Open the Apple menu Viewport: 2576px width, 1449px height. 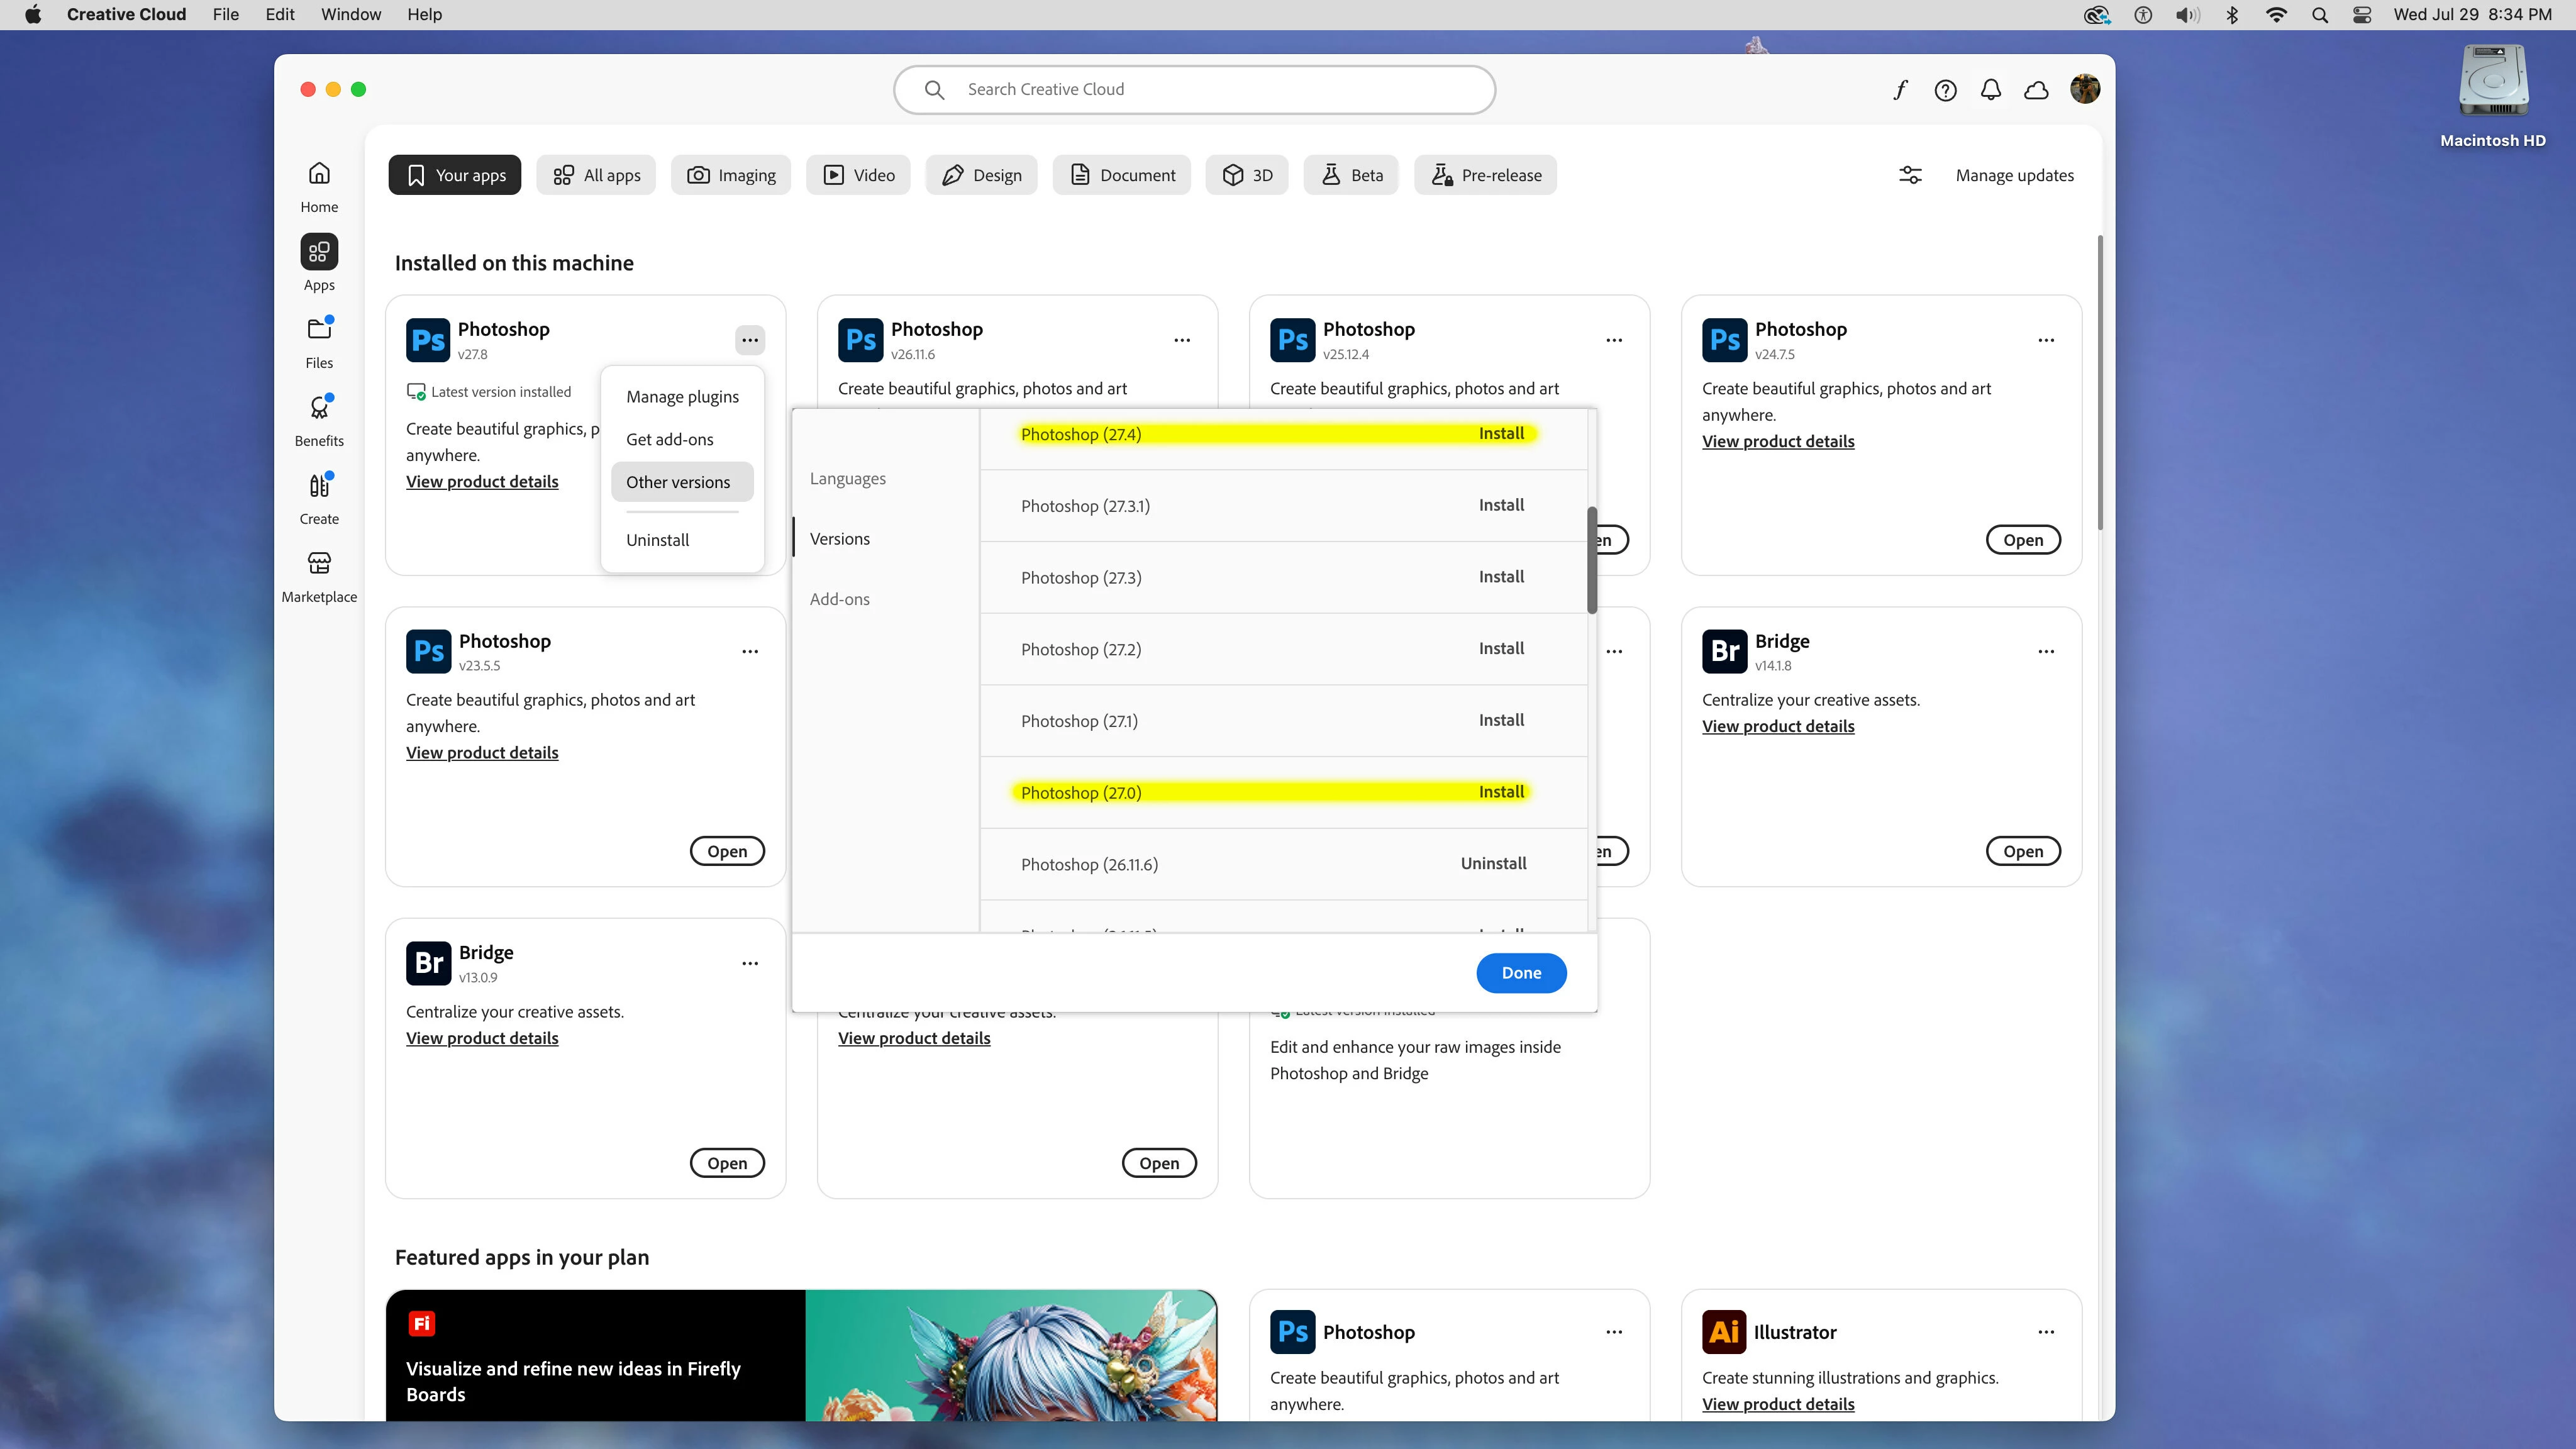click(x=33, y=15)
